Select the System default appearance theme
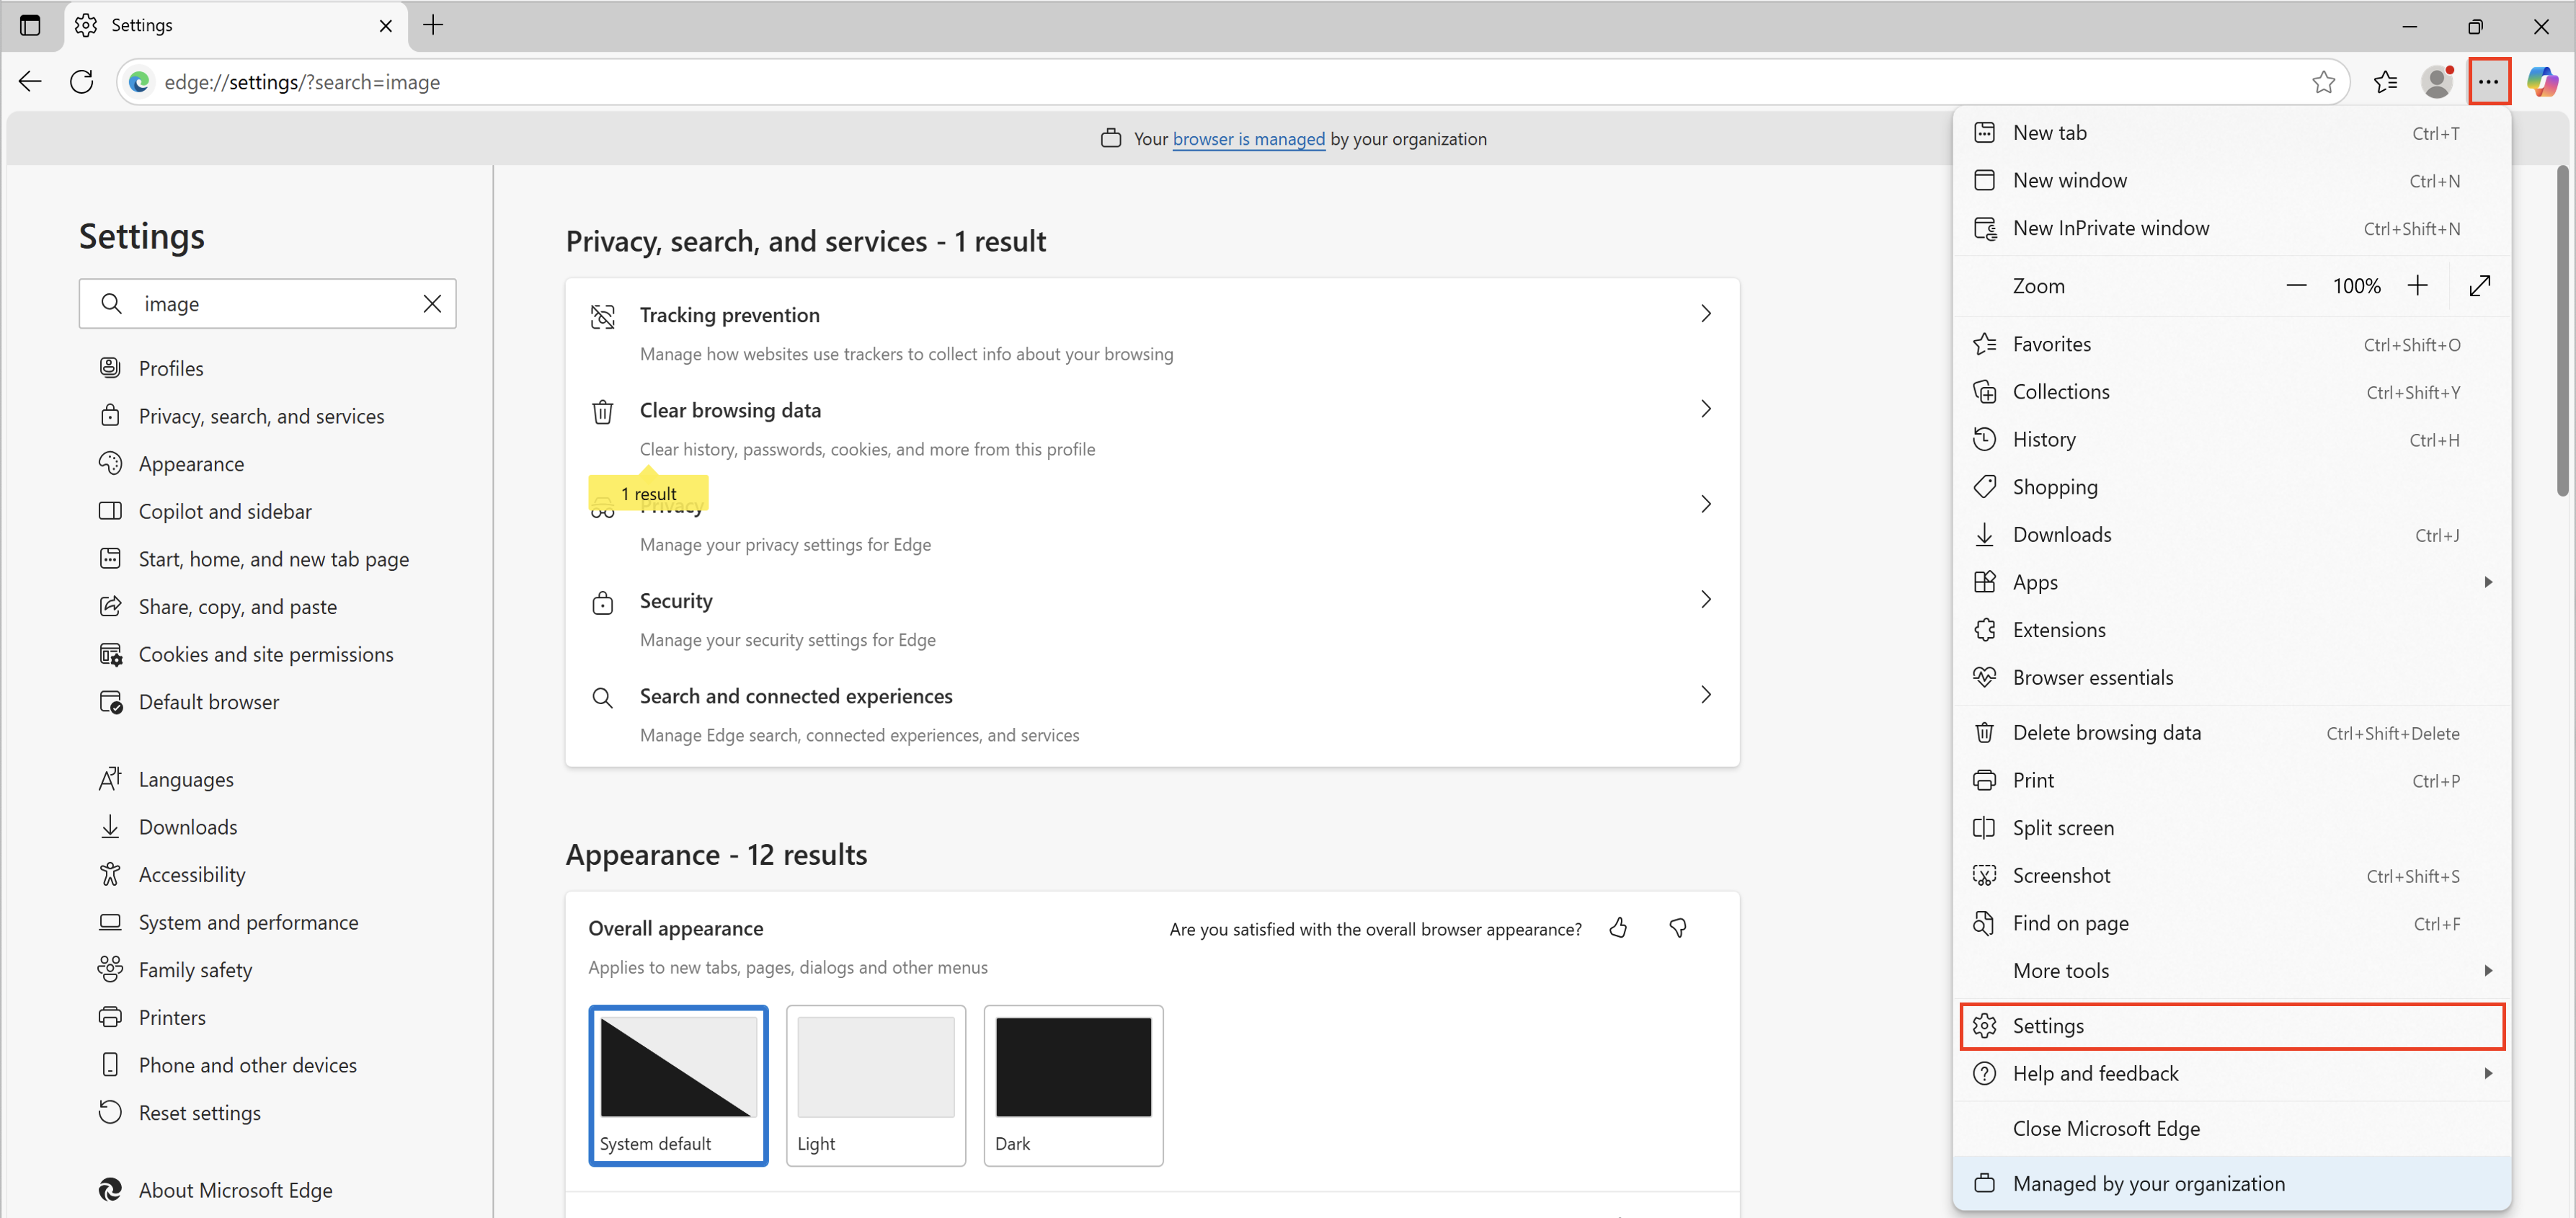Screen dimensions: 2576x1218 (678, 1085)
